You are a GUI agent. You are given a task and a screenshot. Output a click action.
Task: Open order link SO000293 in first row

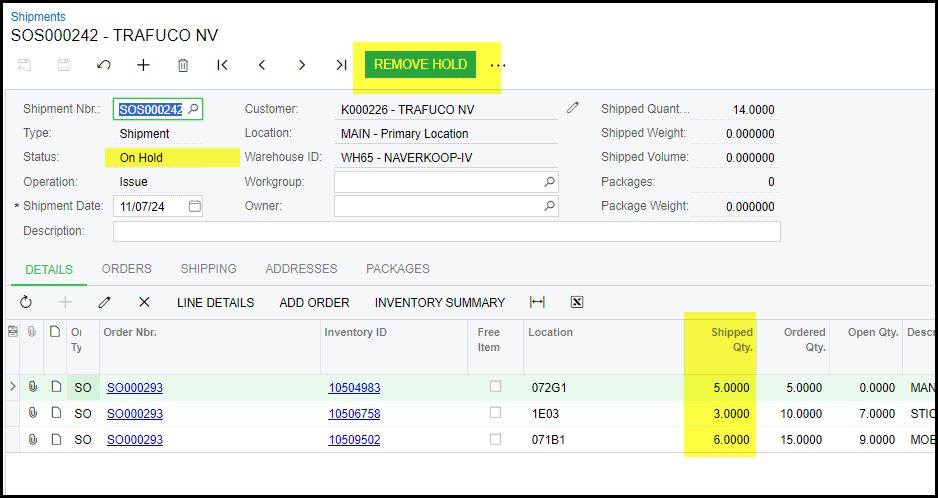[134, 388]
